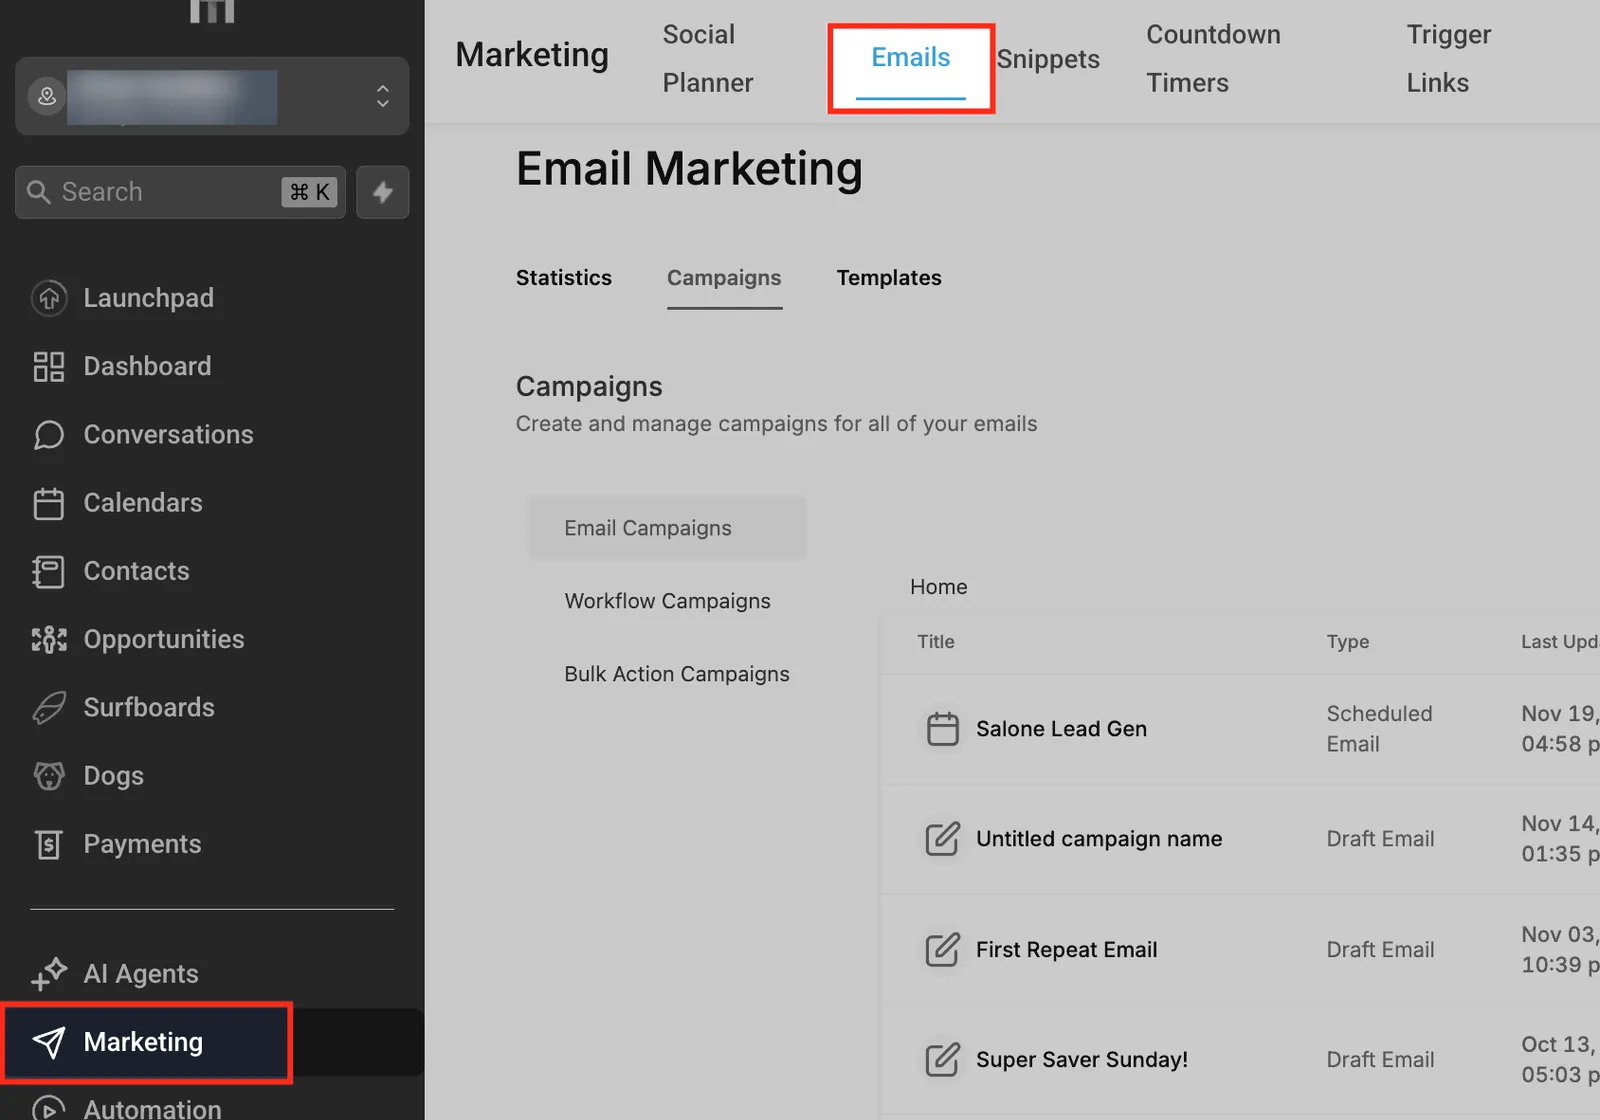Go to Dashboard from sidebar label
The image size is (1600, 1120).
point(147,366)
